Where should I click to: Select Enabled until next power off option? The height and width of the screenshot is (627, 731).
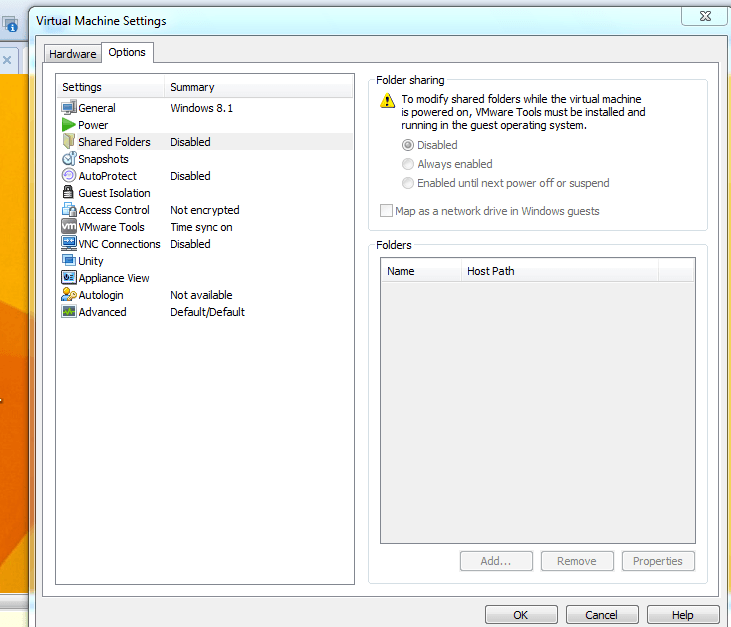pos(408,183)
